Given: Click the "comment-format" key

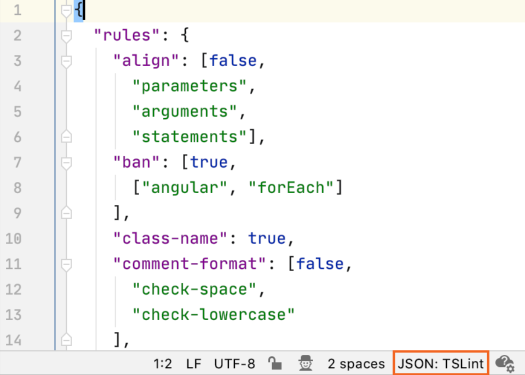Looking at the screenshot, I should 190,264.
